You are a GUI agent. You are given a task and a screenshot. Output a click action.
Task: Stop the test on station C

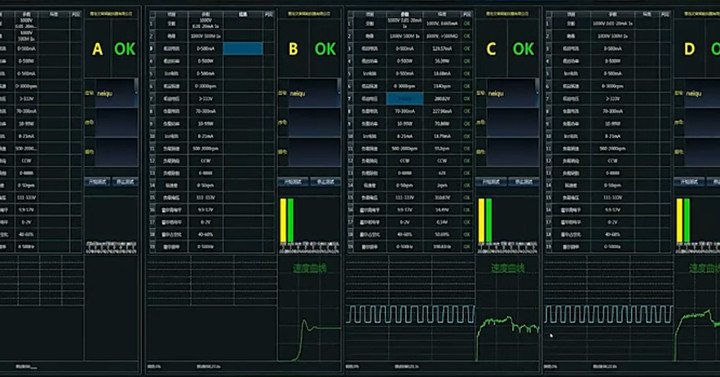click(523, 182)
